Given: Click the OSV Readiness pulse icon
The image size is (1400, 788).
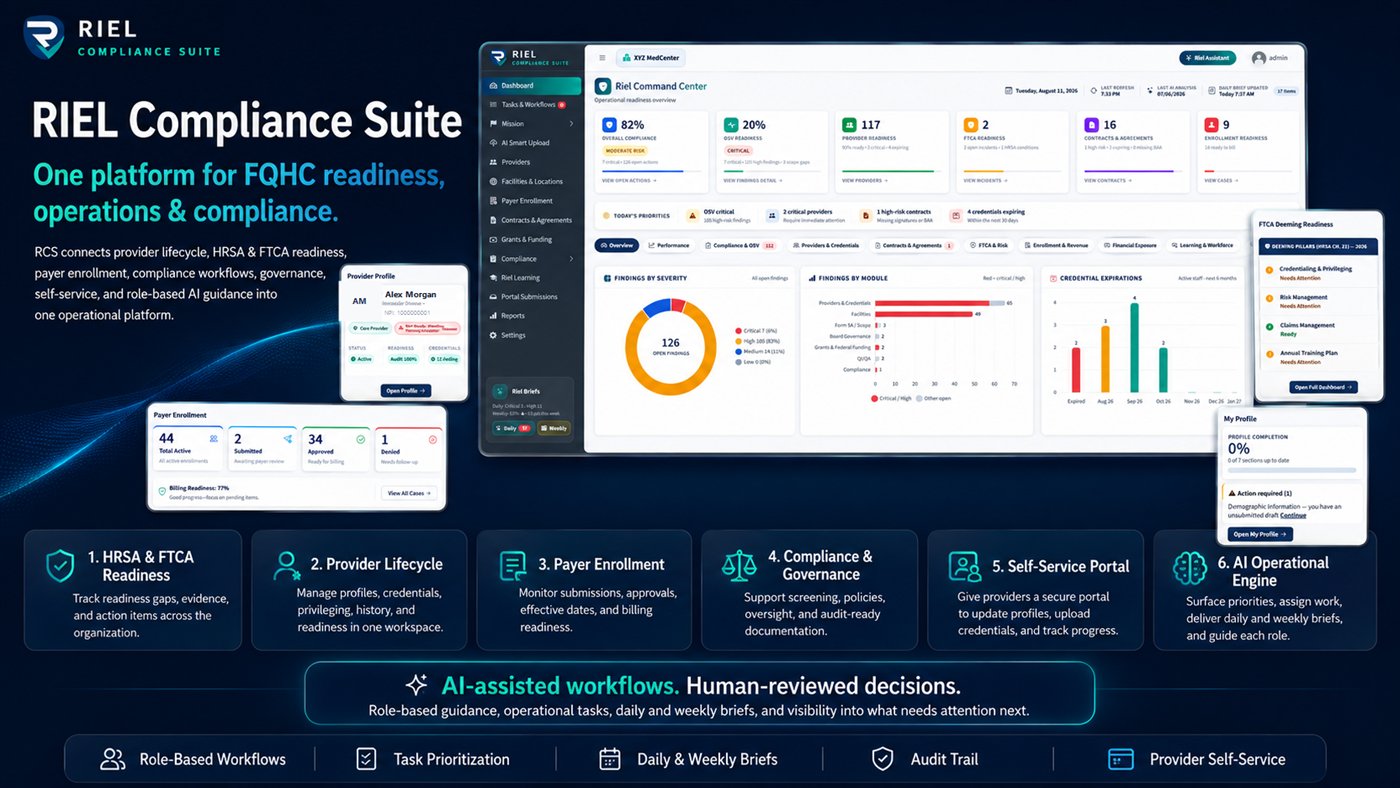Looking at the screenshot, I should [730, 126].
